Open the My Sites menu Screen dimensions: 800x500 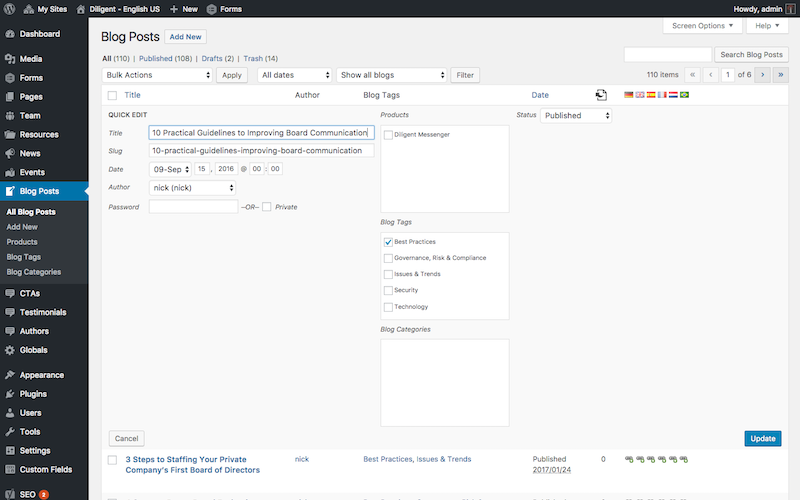click(45, 9)
